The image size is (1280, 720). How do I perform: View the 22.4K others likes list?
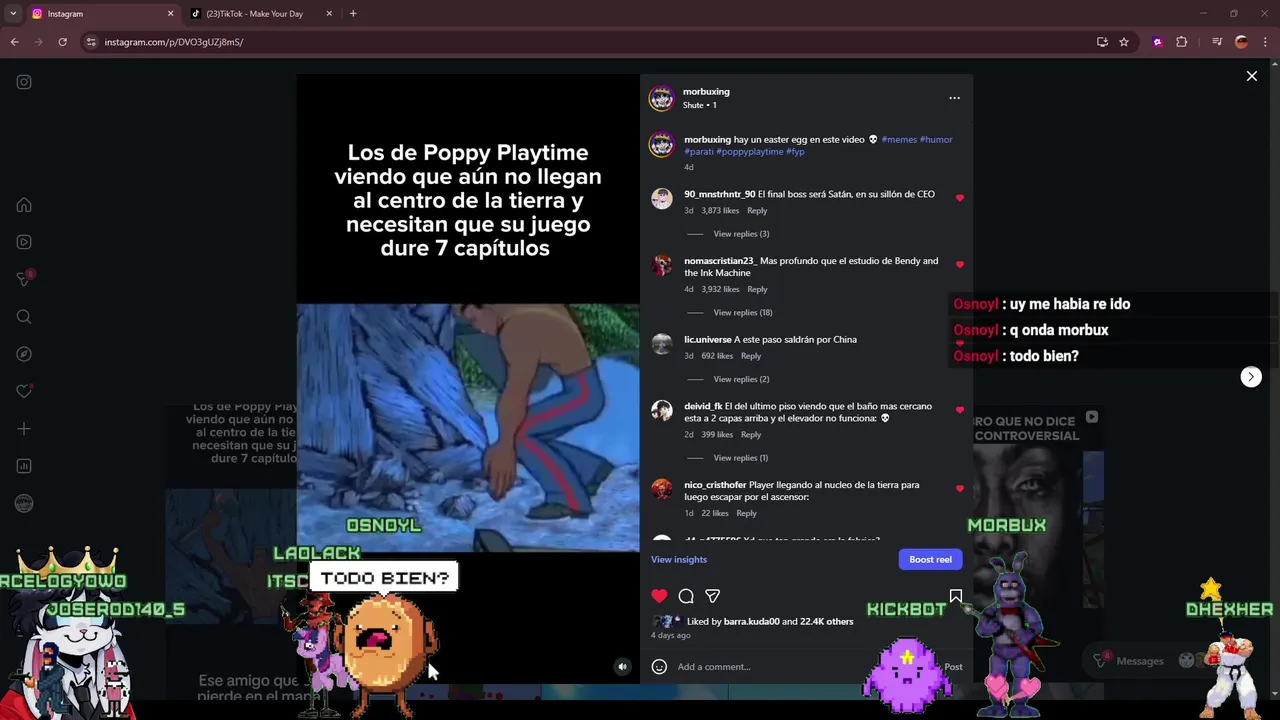click(826, 622)
